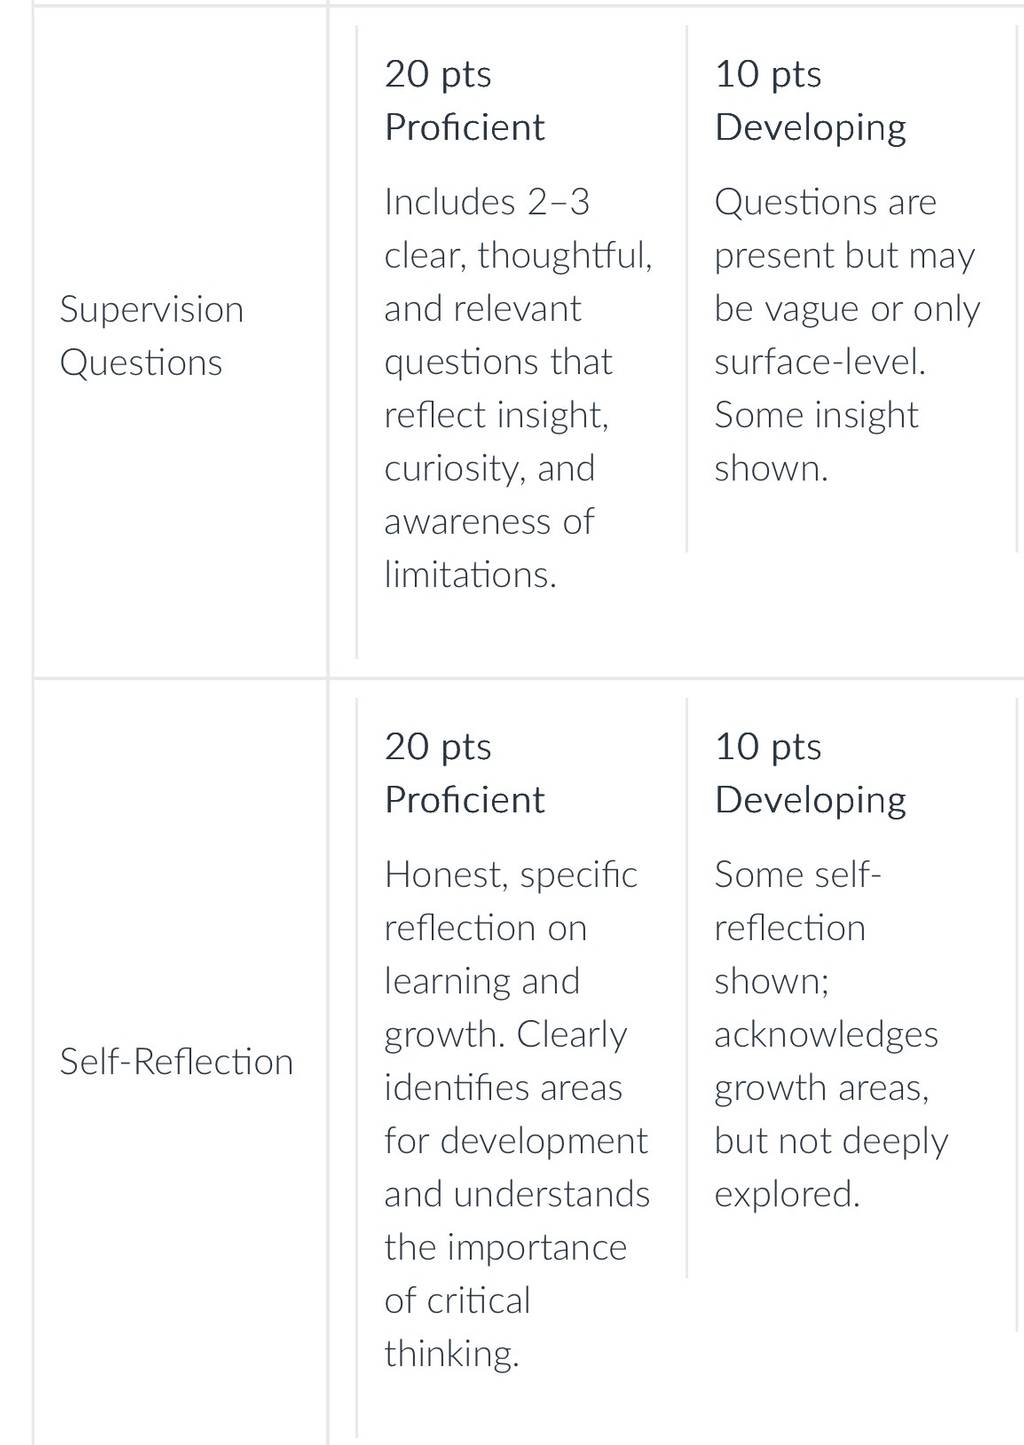Choose 20 pts Proficient for Self-Reflection
Viewport: 1024px width, 1445px height.
[520, 1066]
